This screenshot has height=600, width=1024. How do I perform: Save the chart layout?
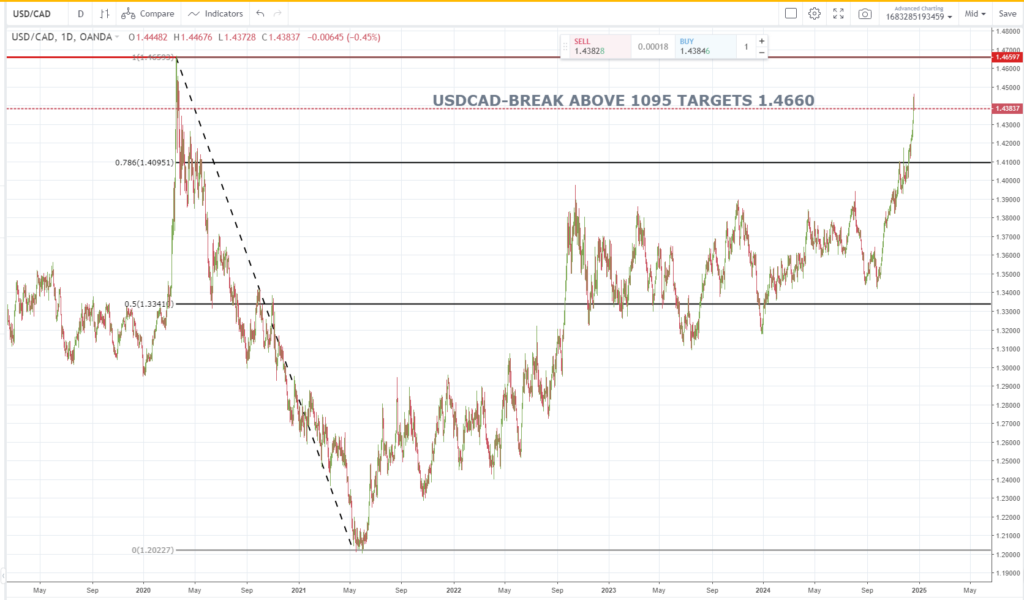(1007, 14)
